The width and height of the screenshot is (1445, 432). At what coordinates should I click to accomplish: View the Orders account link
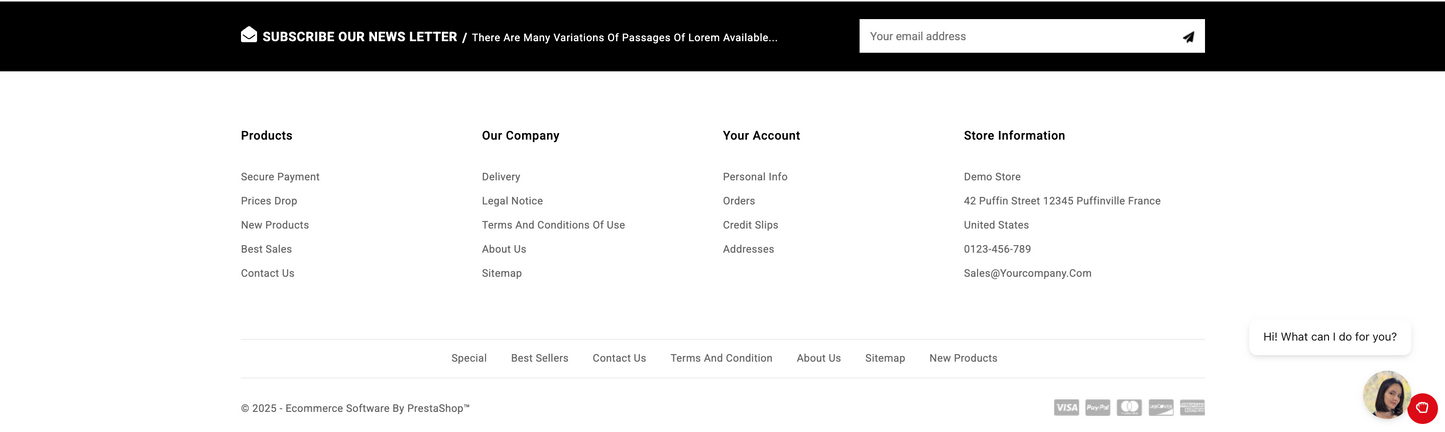pos(739,201)
